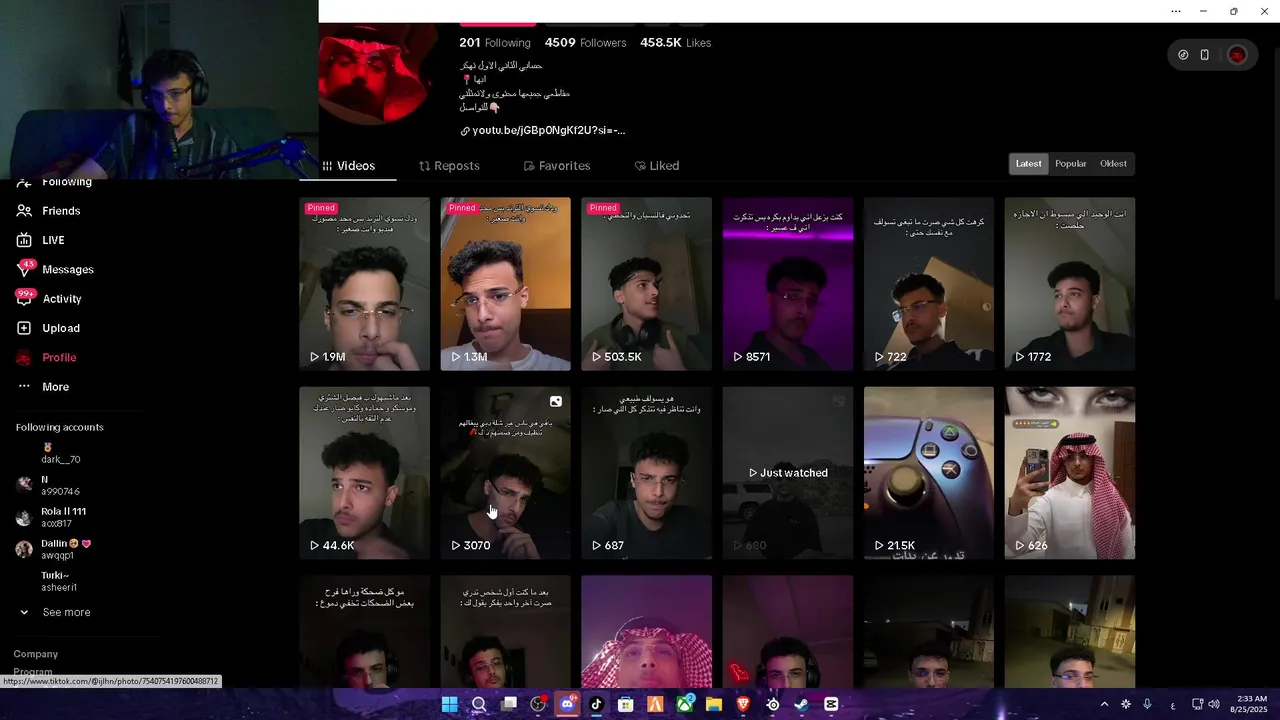Open the video with 1772 views
1280x720 pixels.
point(1070,284)
